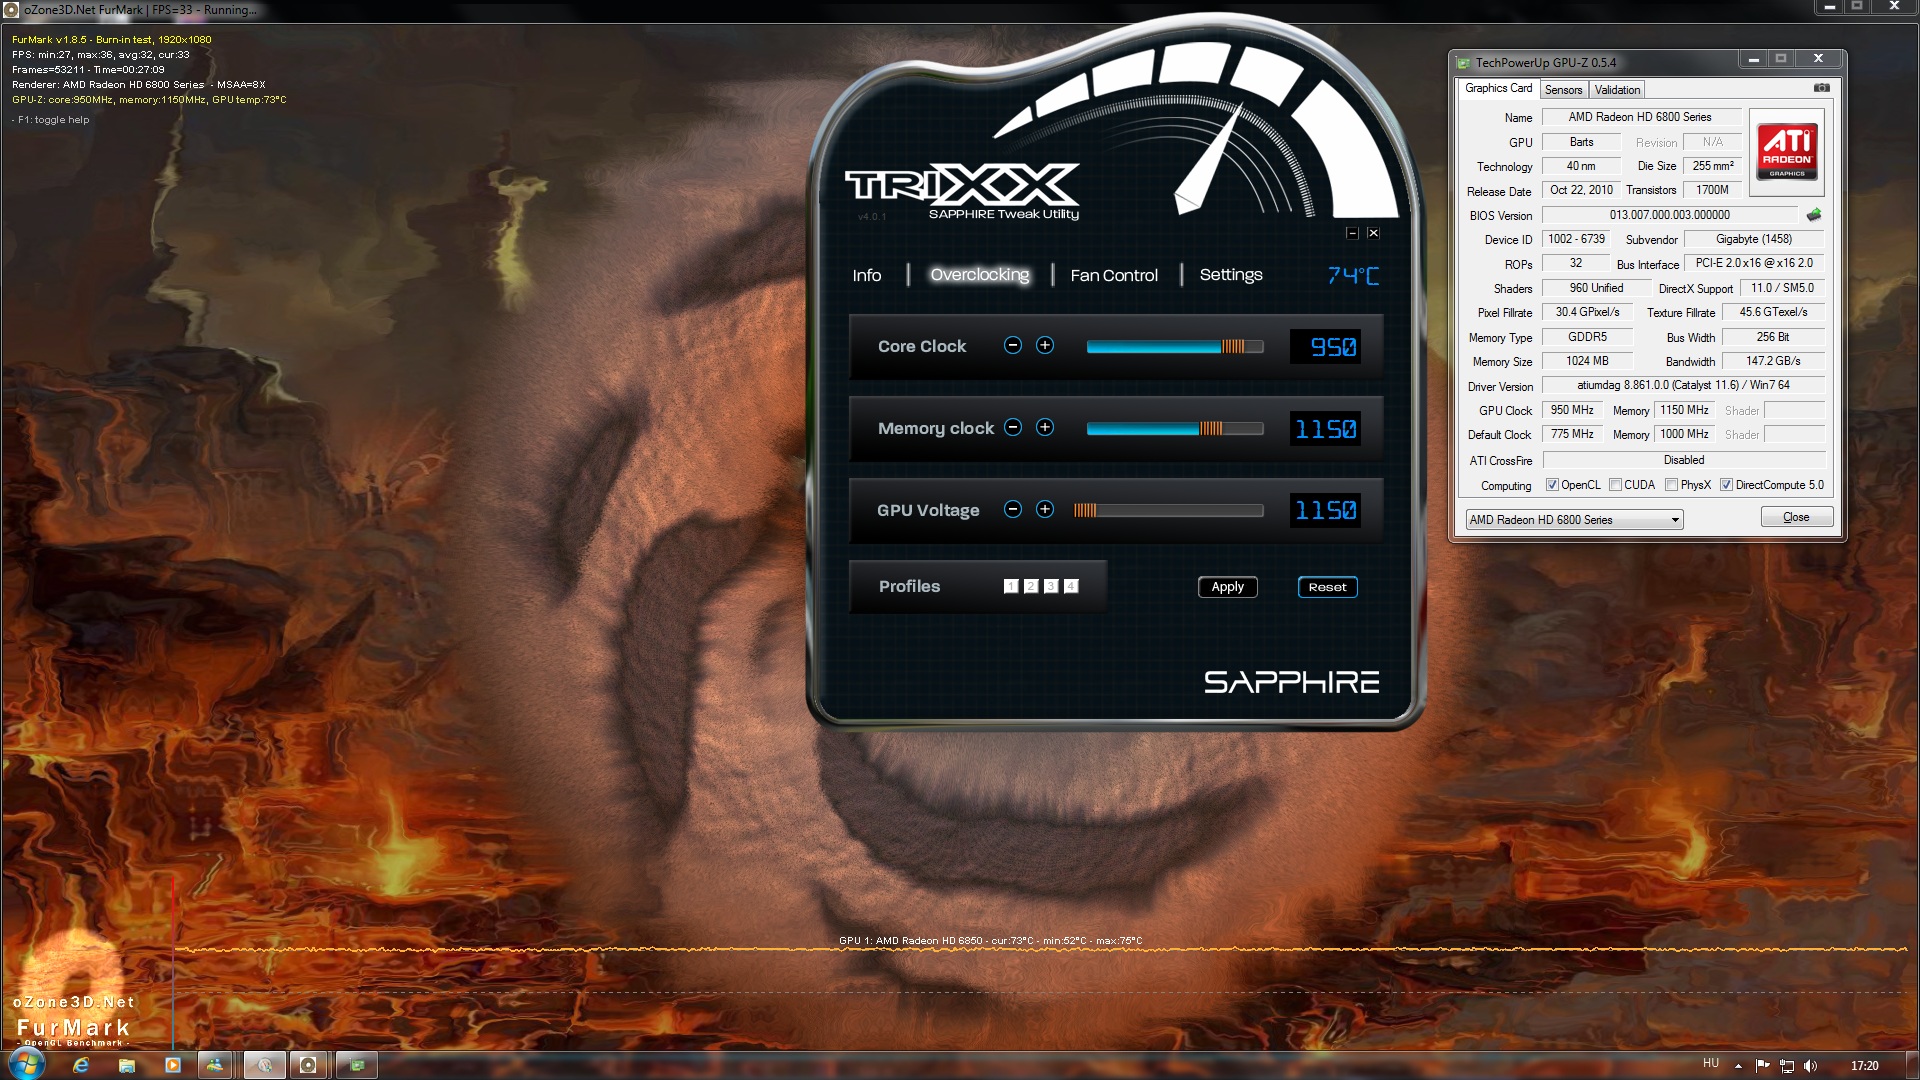Take GPU-Z screenshot with camera icon
The height and width of the screenshot is (1080, 1920).
[1822, 88]
